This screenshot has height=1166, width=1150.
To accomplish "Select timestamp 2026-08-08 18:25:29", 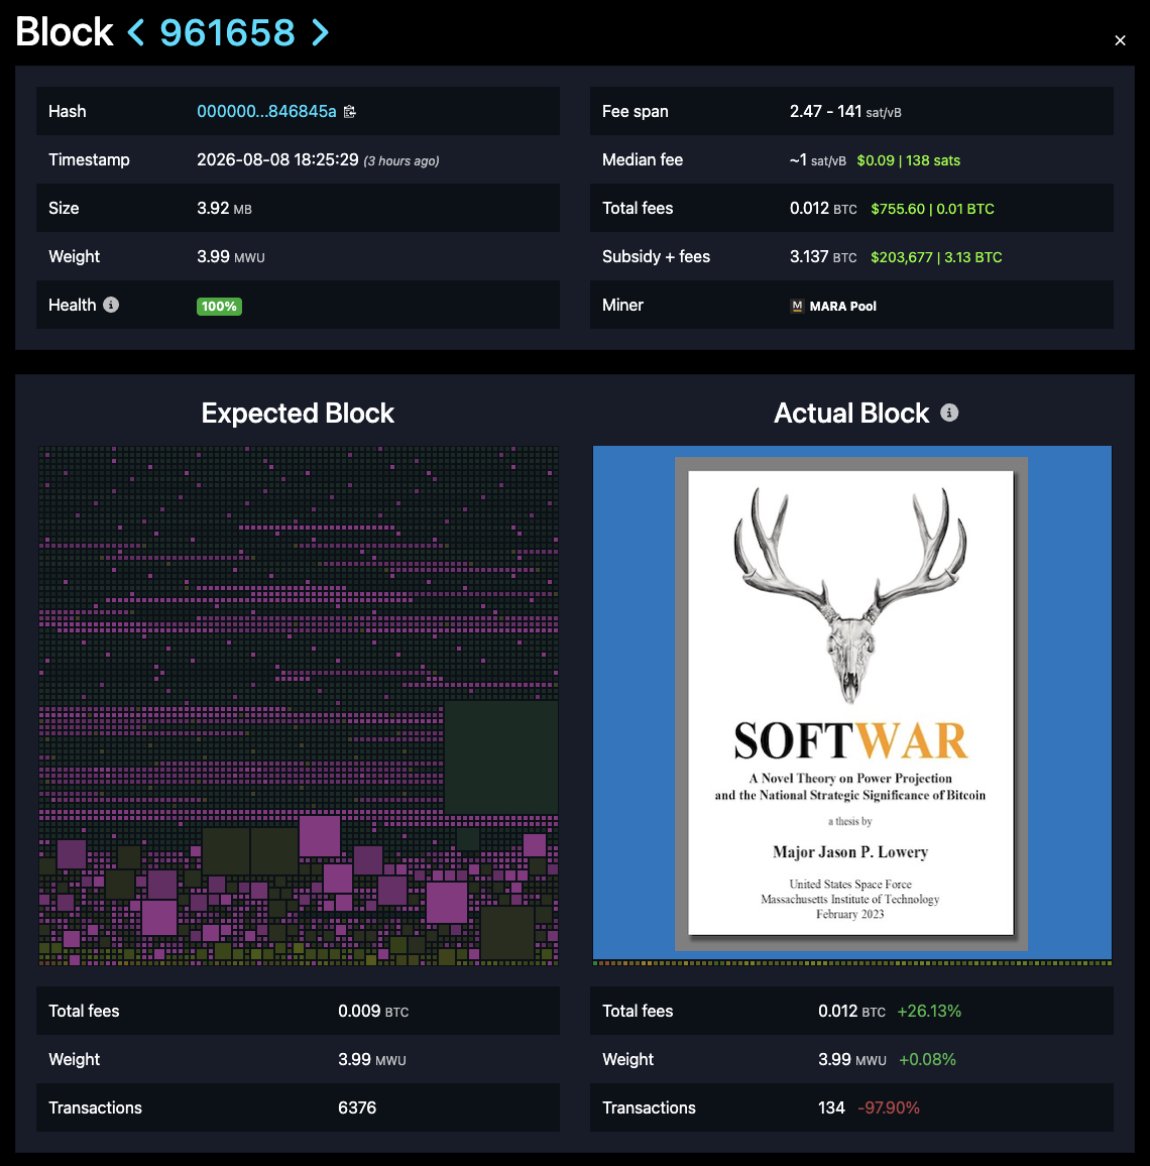I will coord(277,160).
